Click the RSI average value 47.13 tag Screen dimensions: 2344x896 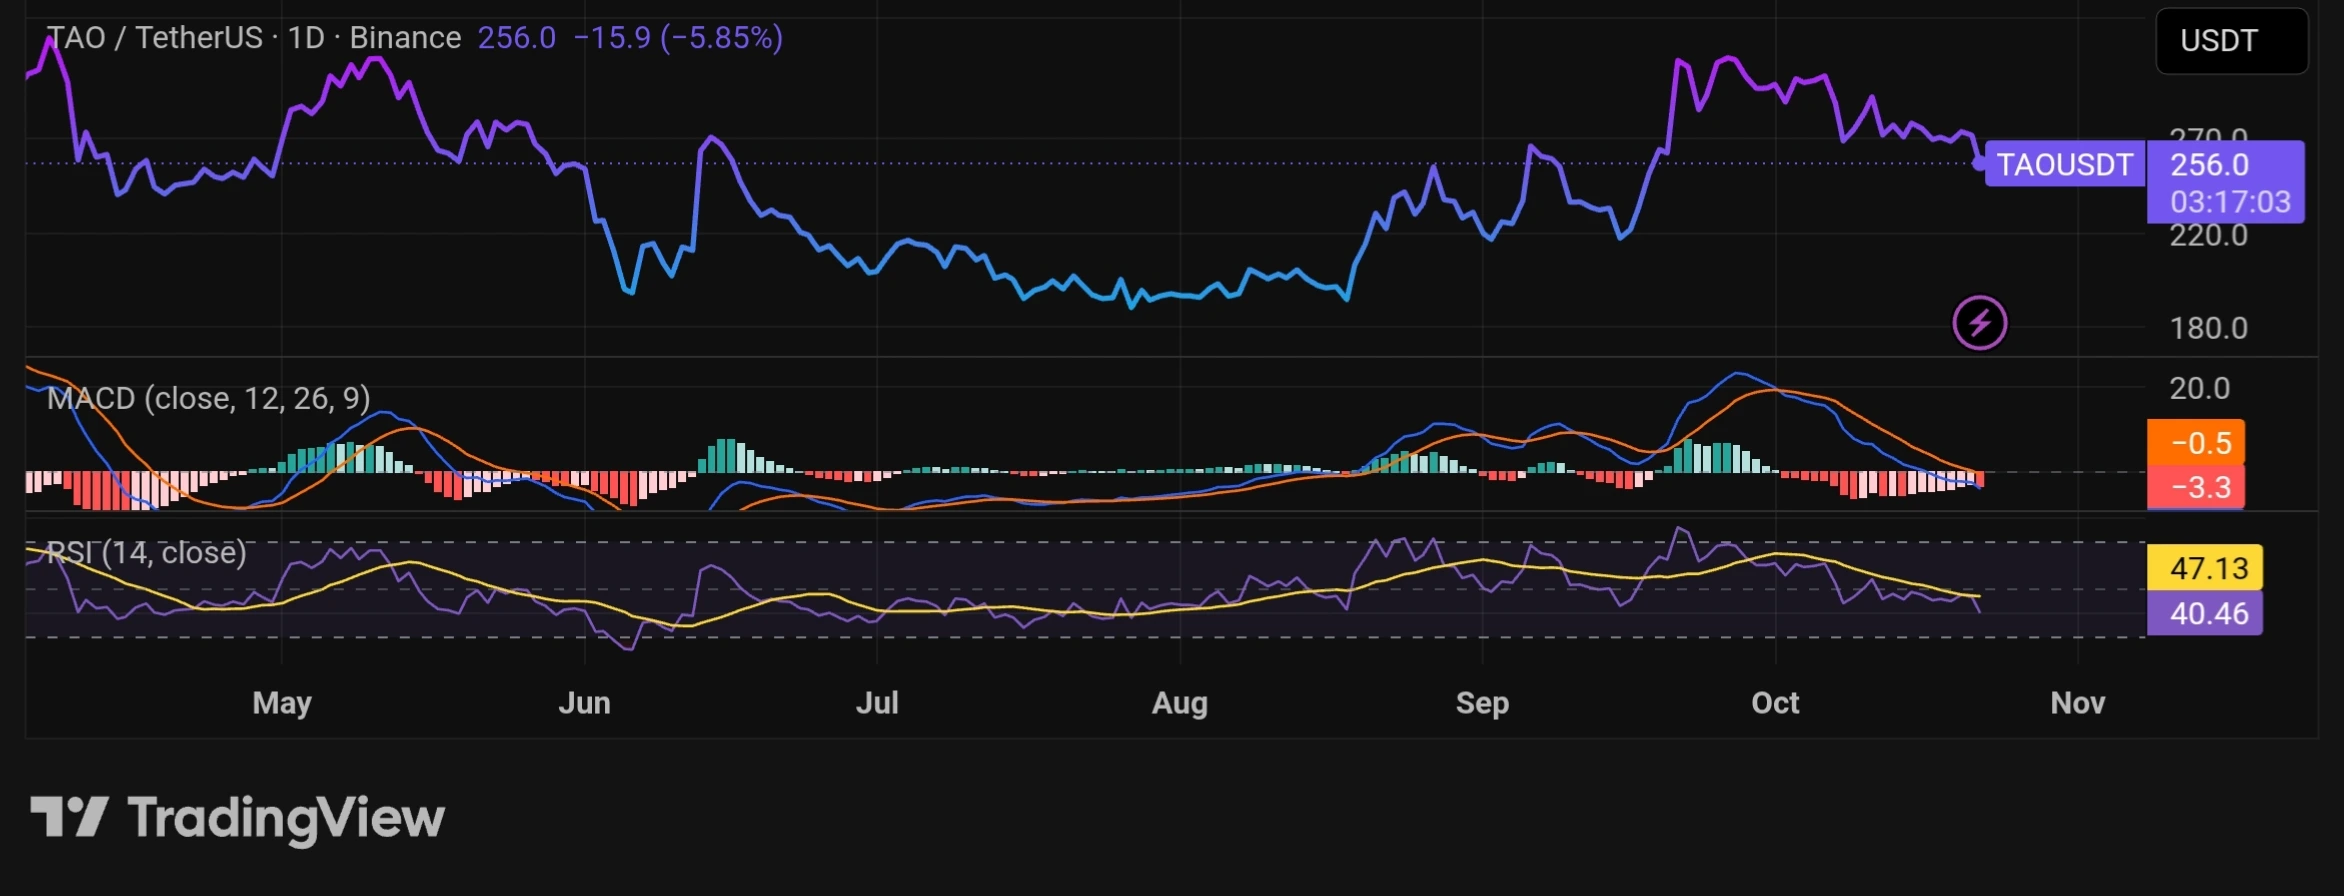click(x=2205, y=568)
